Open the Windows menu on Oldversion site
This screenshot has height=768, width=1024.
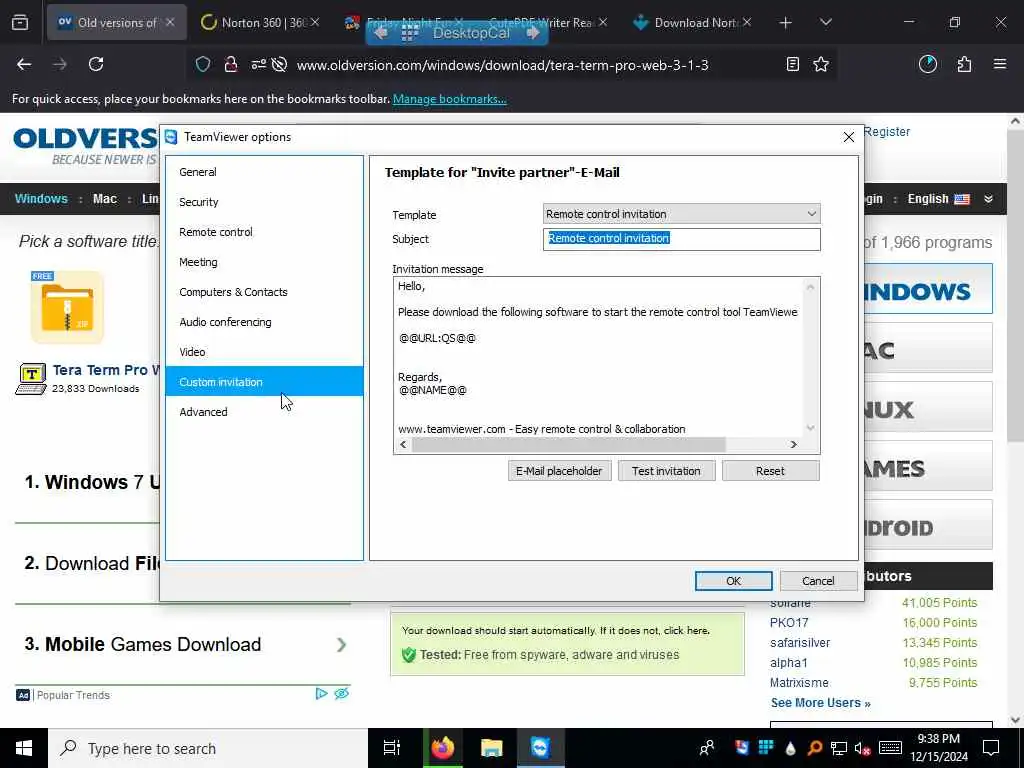point(40,199)
